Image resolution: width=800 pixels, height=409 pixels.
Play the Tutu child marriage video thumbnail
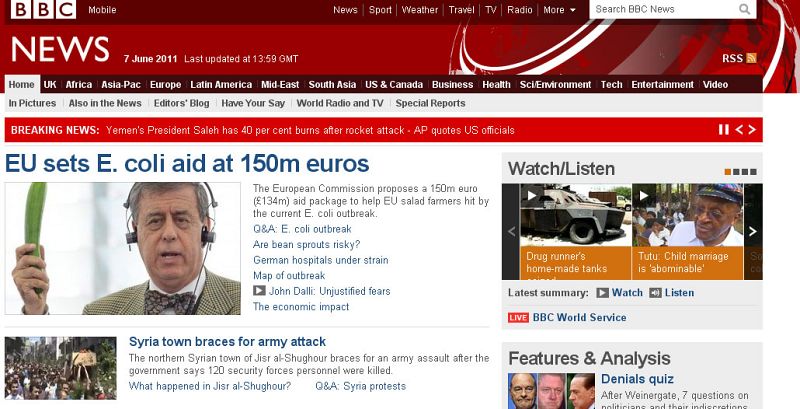click(x=687, y=214)
